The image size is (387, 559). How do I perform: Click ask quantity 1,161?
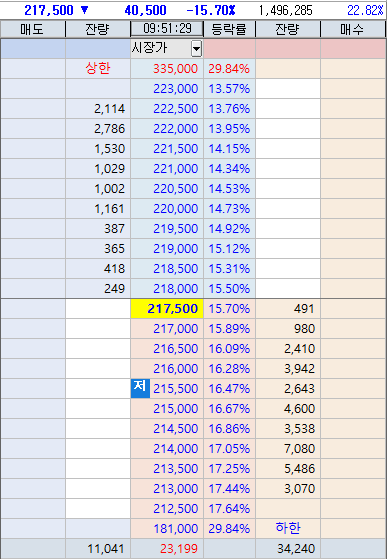coord(109,208)
